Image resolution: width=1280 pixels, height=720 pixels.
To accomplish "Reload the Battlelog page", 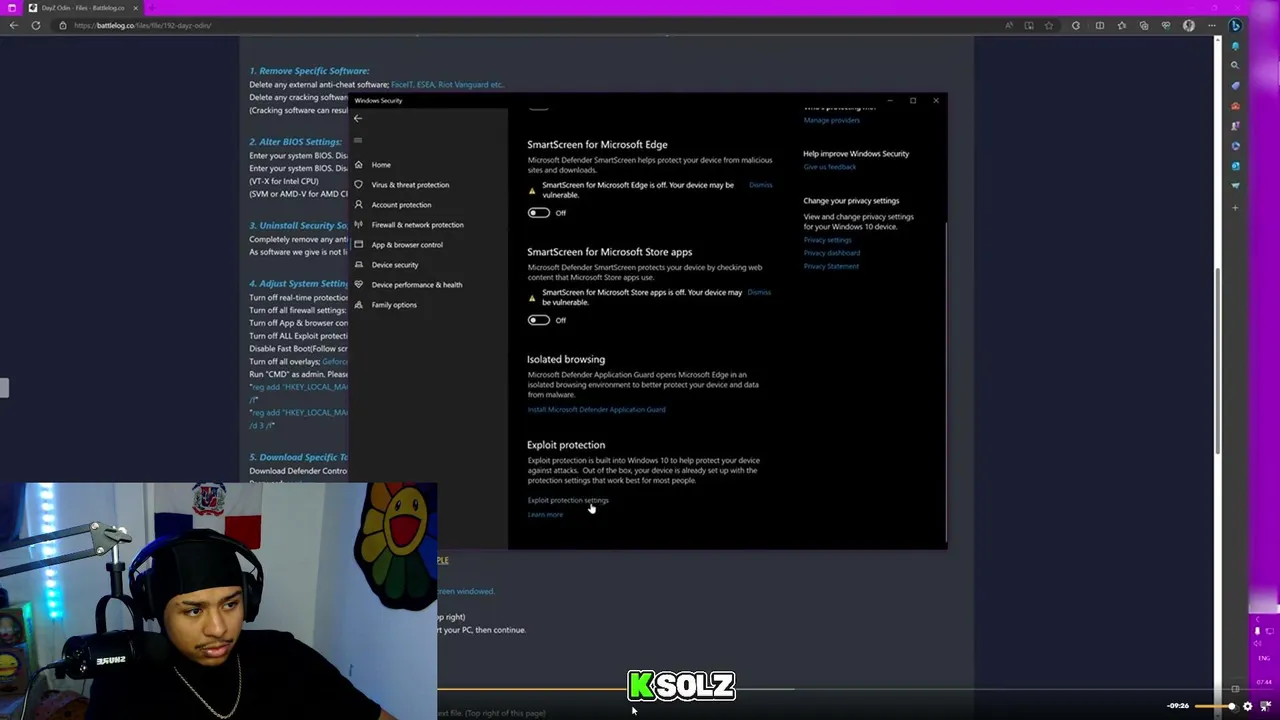I will [x=36, y=25].
